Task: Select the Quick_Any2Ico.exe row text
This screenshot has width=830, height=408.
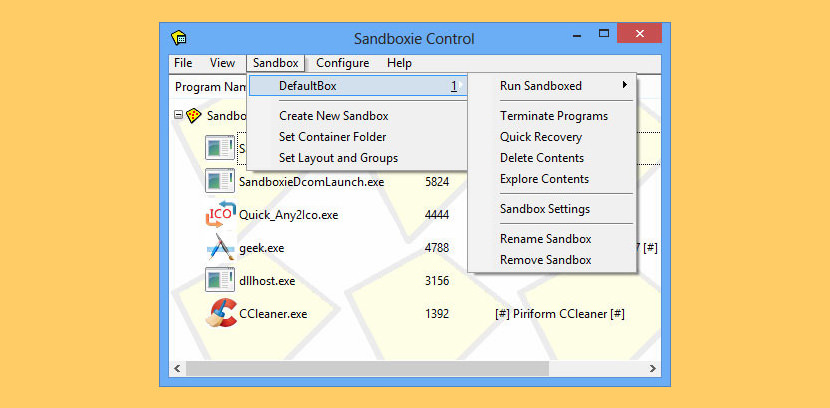Action: click(x=288, y=215)
